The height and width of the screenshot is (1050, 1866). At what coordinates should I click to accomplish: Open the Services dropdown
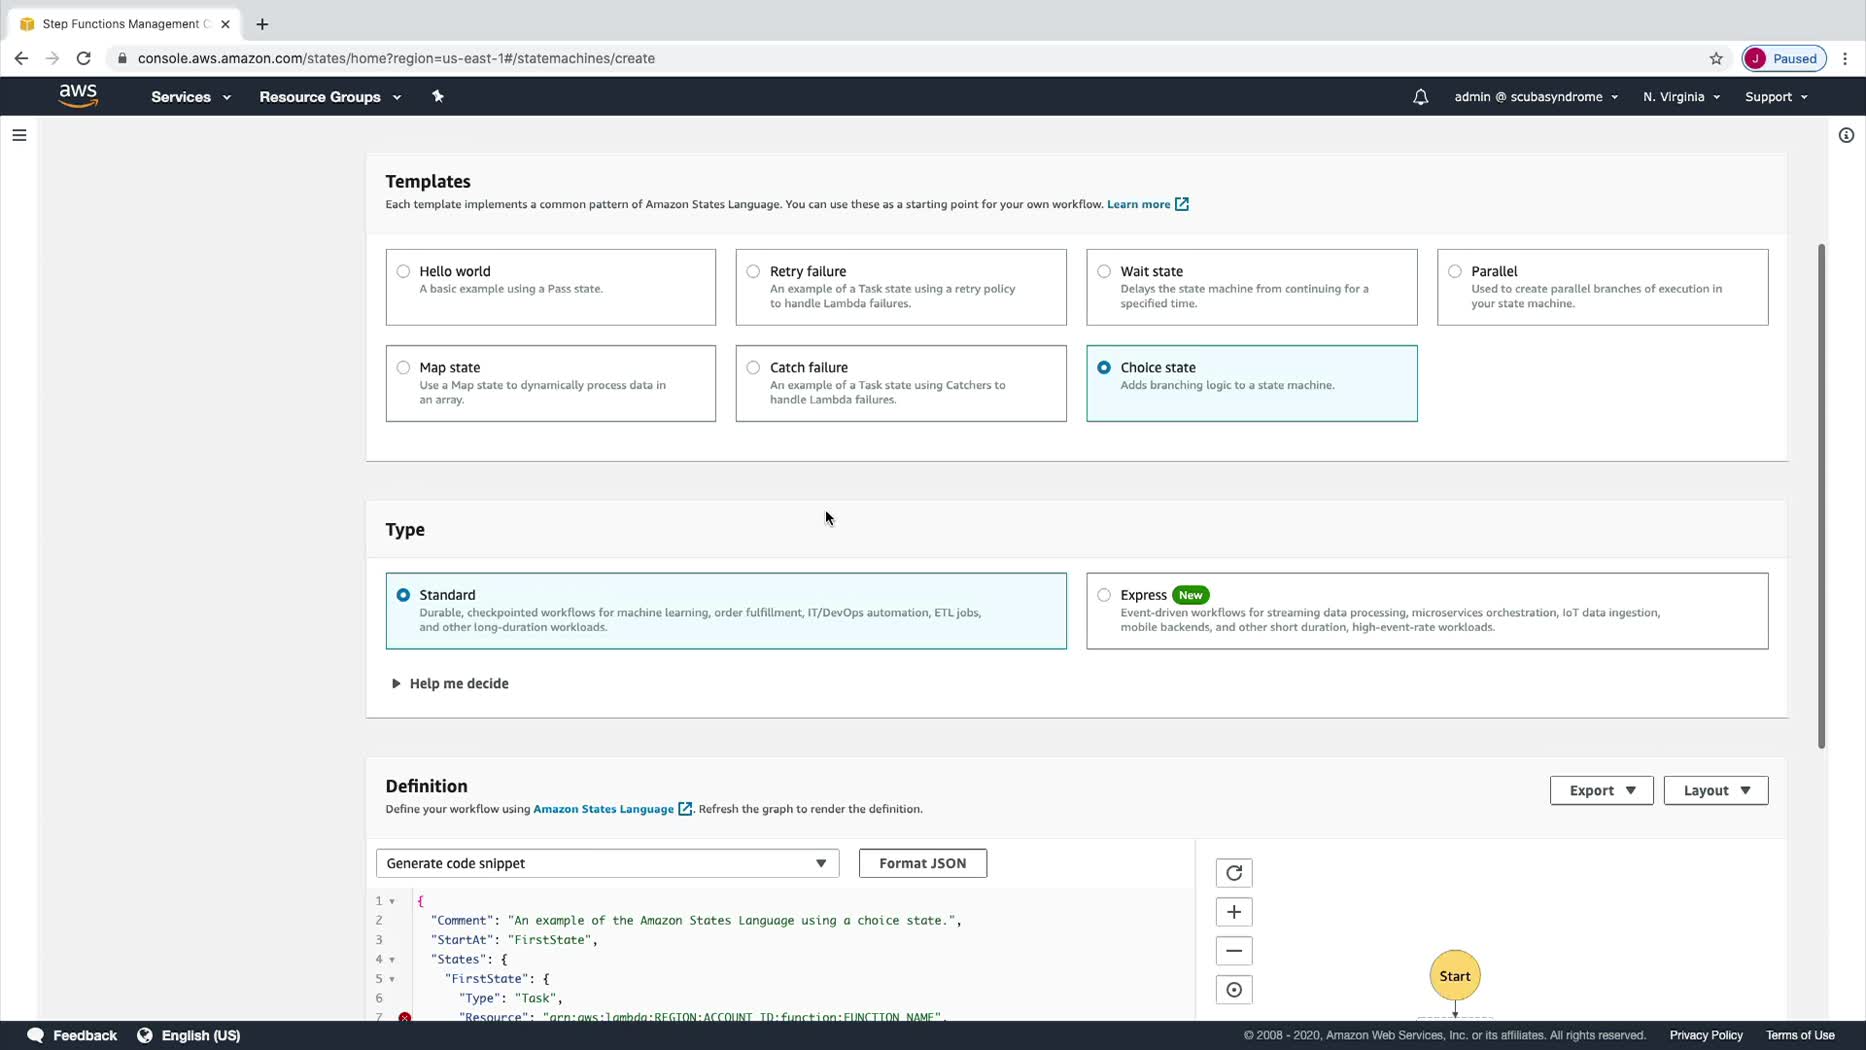pos(191,97)
